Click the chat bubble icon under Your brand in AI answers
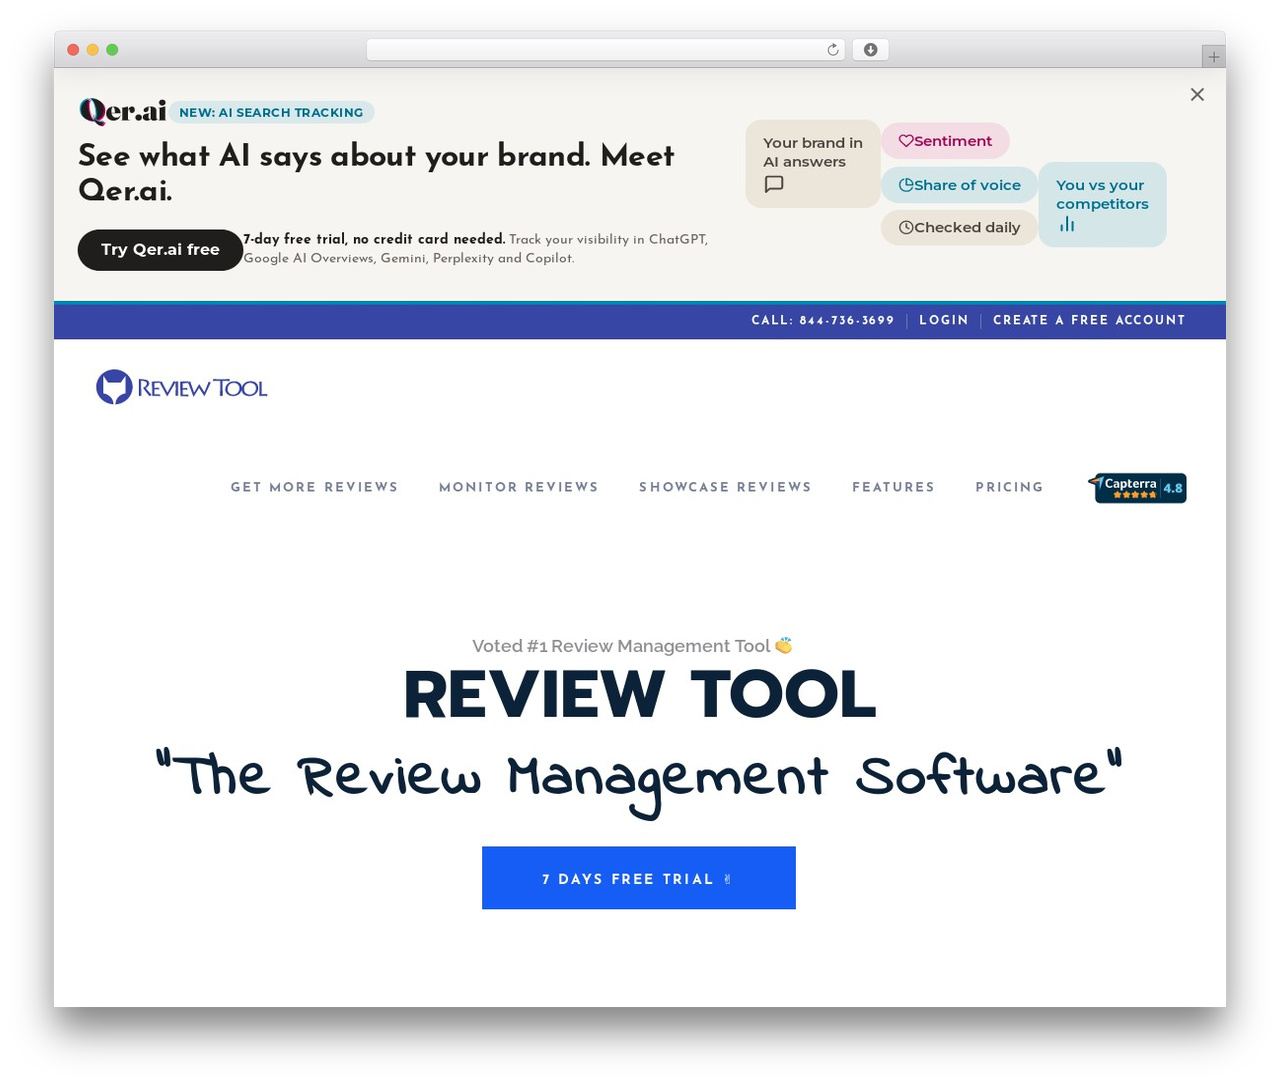 774,184
